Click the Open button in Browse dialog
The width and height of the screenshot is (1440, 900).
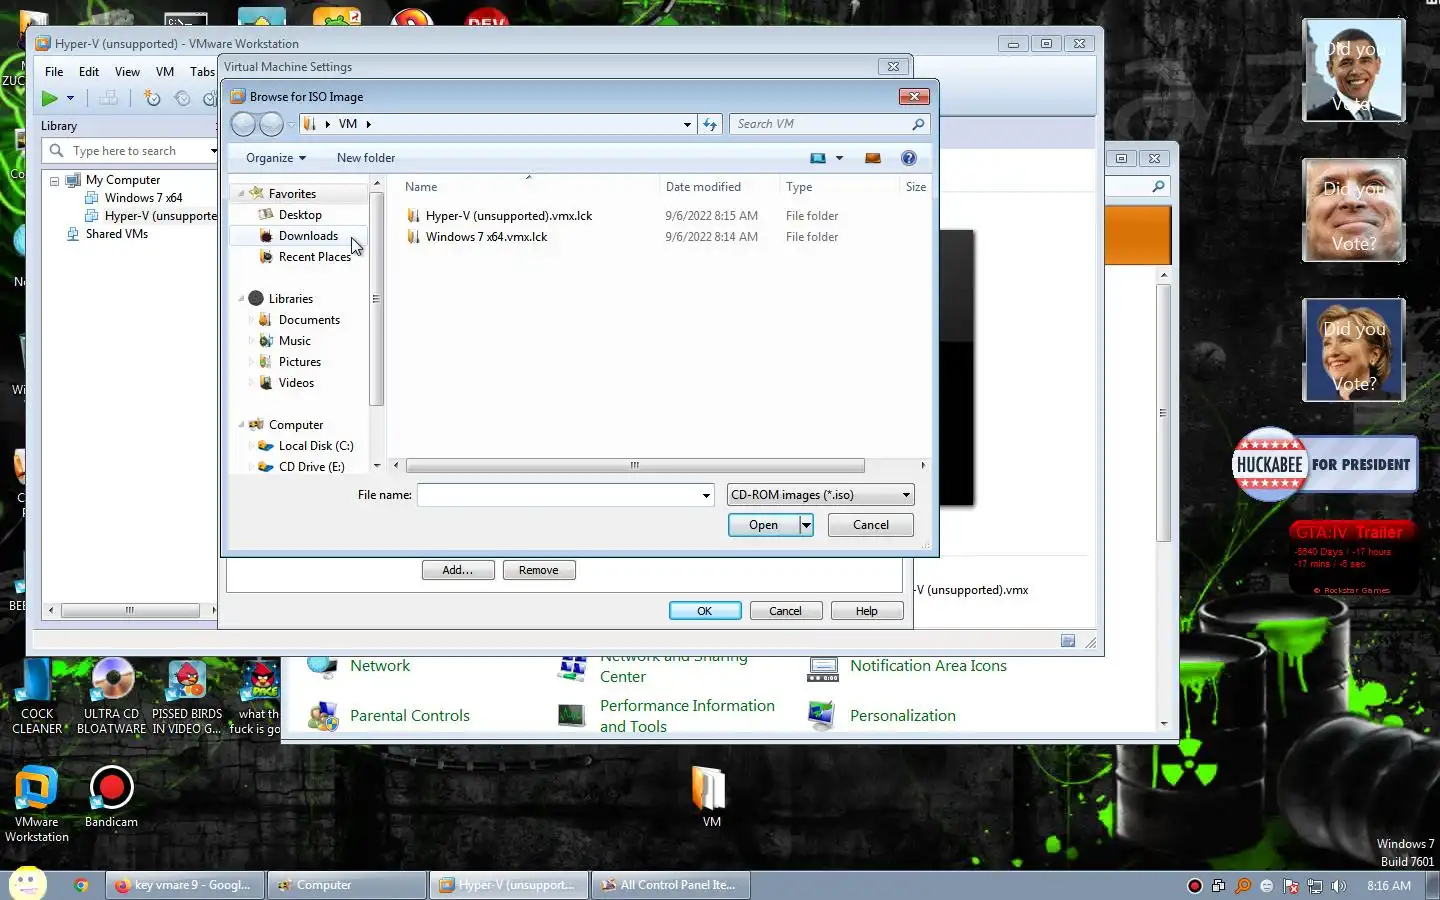pyautogui.click(x=763, y=525)
